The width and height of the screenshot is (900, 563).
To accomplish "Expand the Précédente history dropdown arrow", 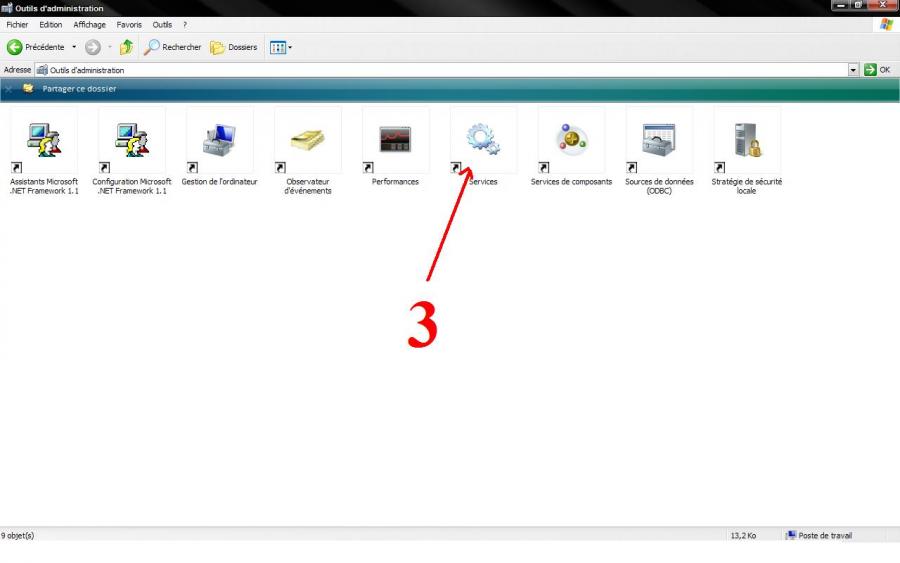I will point(74,47).
